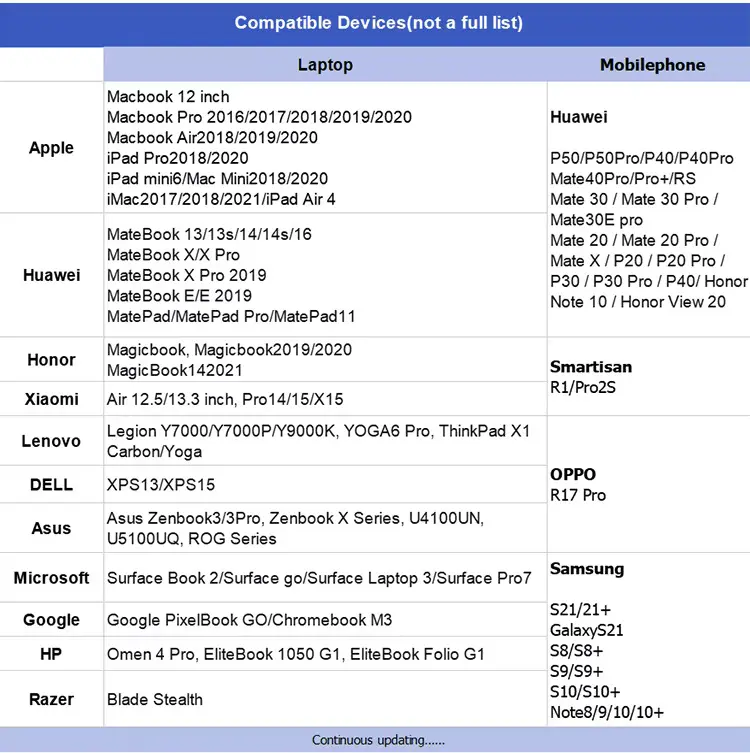Click the 'OPPO' phone brand heading

[x=573, y=474]
